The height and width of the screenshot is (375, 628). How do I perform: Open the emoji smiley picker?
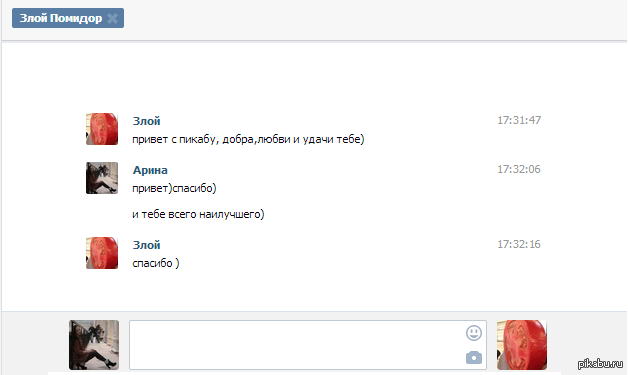tap(474, 333)
